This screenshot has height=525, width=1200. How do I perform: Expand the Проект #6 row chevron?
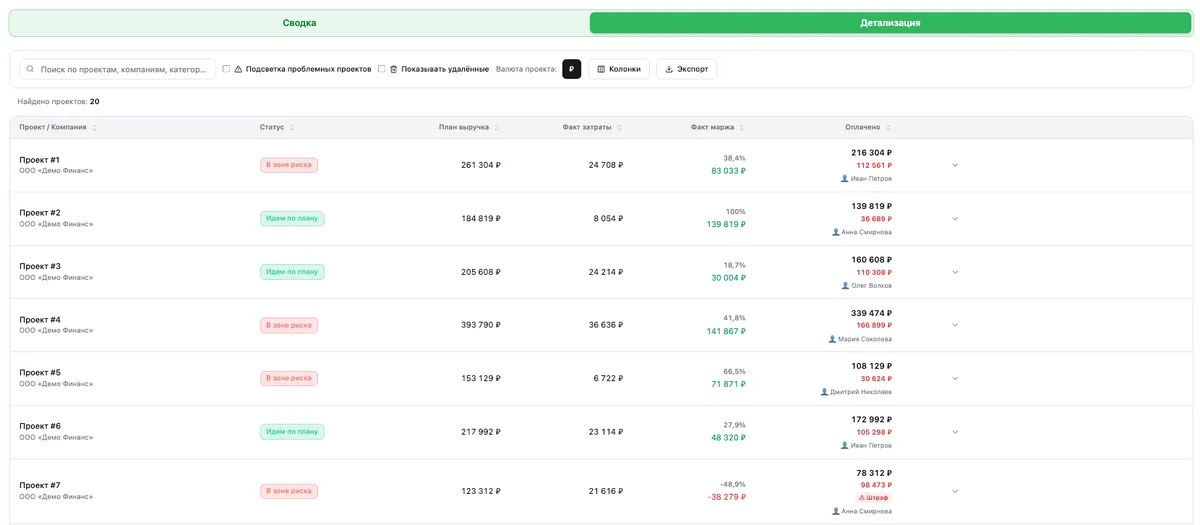point(955,432)
